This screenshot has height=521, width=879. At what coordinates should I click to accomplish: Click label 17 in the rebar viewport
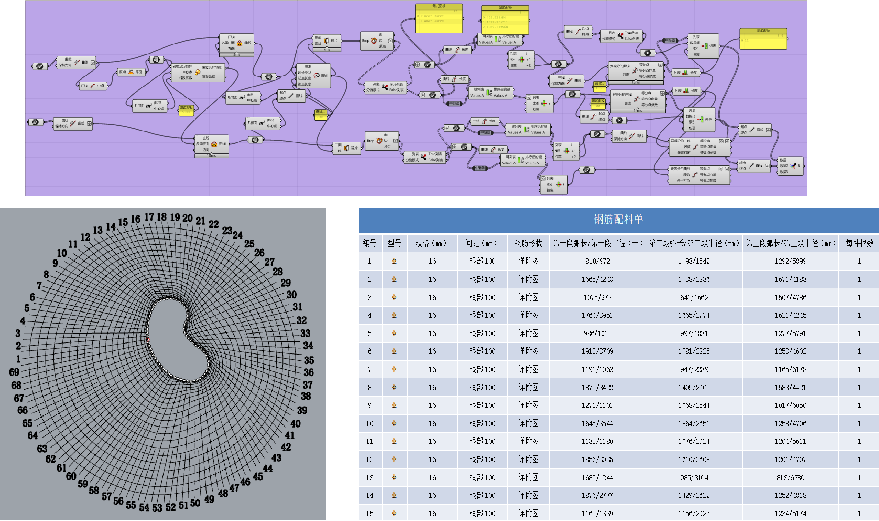tap(149, 216)
